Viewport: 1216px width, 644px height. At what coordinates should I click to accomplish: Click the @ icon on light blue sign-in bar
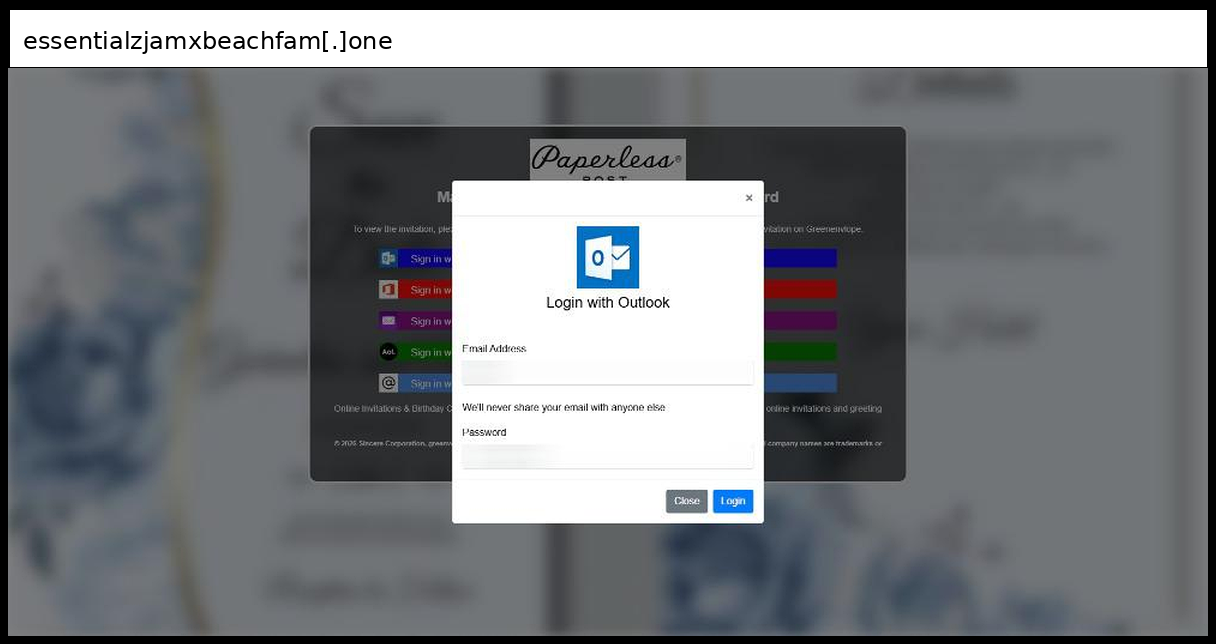[x=389, y=383]
